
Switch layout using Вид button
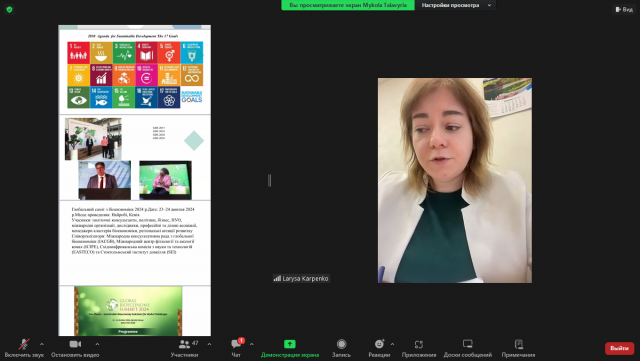(x=624, y=9)
